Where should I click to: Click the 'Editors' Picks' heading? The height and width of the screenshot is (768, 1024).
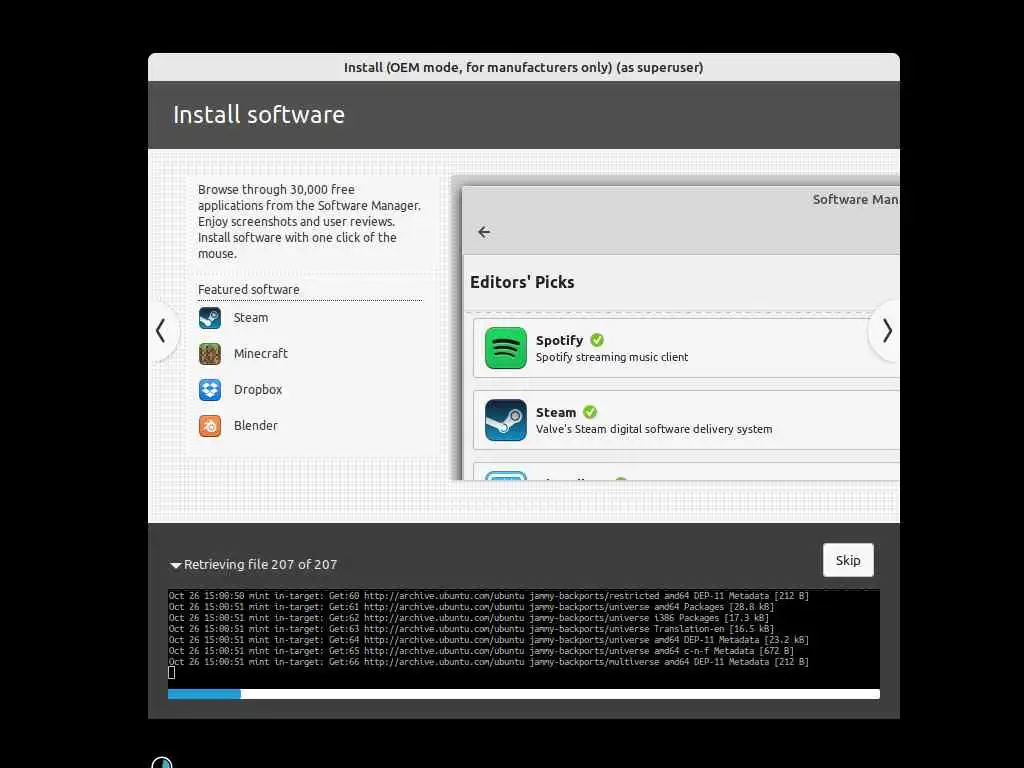tap(522, 282)
